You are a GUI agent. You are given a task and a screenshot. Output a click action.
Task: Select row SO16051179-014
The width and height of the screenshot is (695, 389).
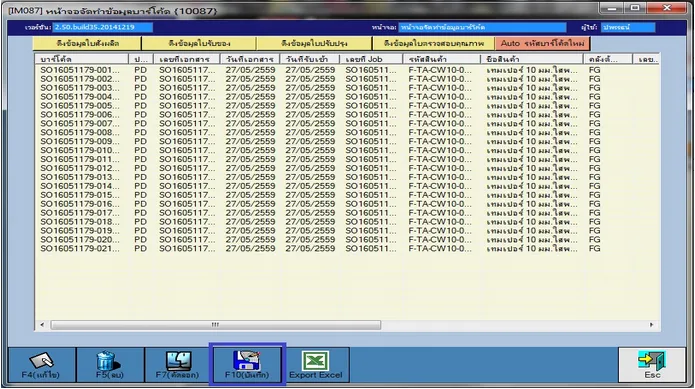click(347, 186)
